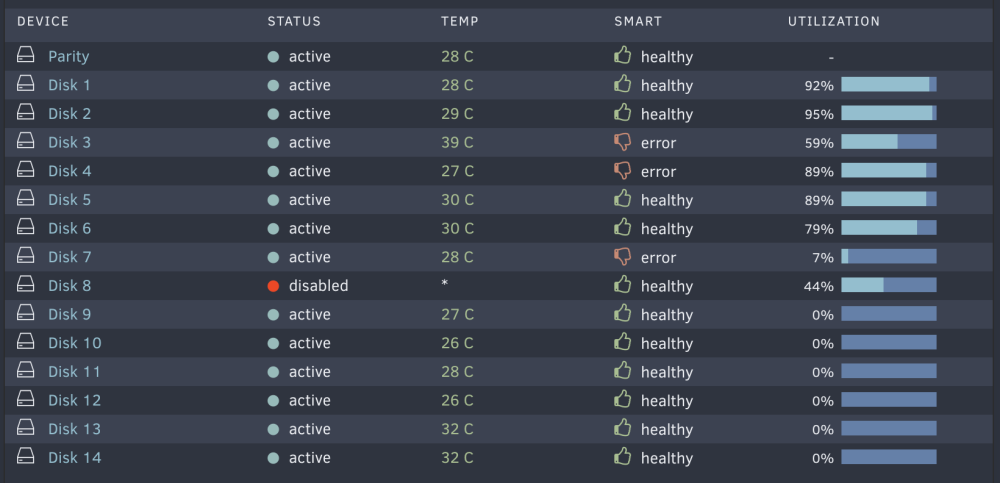Open the Parity device link
This screenshot has width=1000, height=483.
tap(69, 56)
